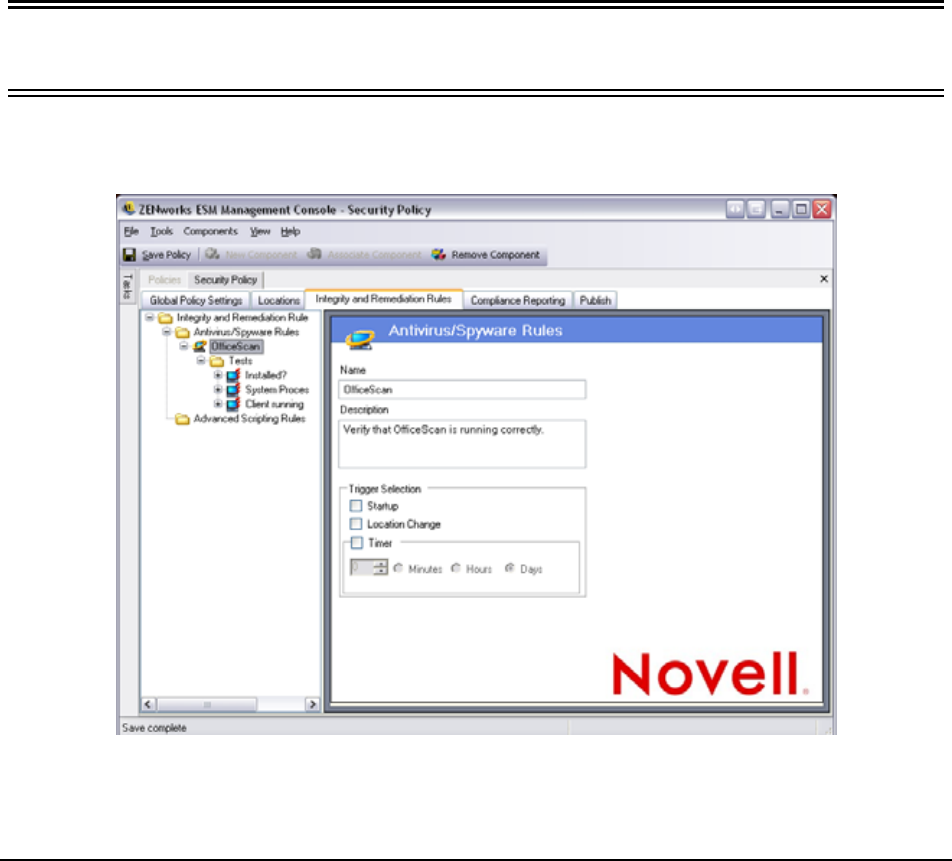This screenshot has height=861, width=952.
Task: Switch to the Publish tab
Action: (x=595, y=301)
